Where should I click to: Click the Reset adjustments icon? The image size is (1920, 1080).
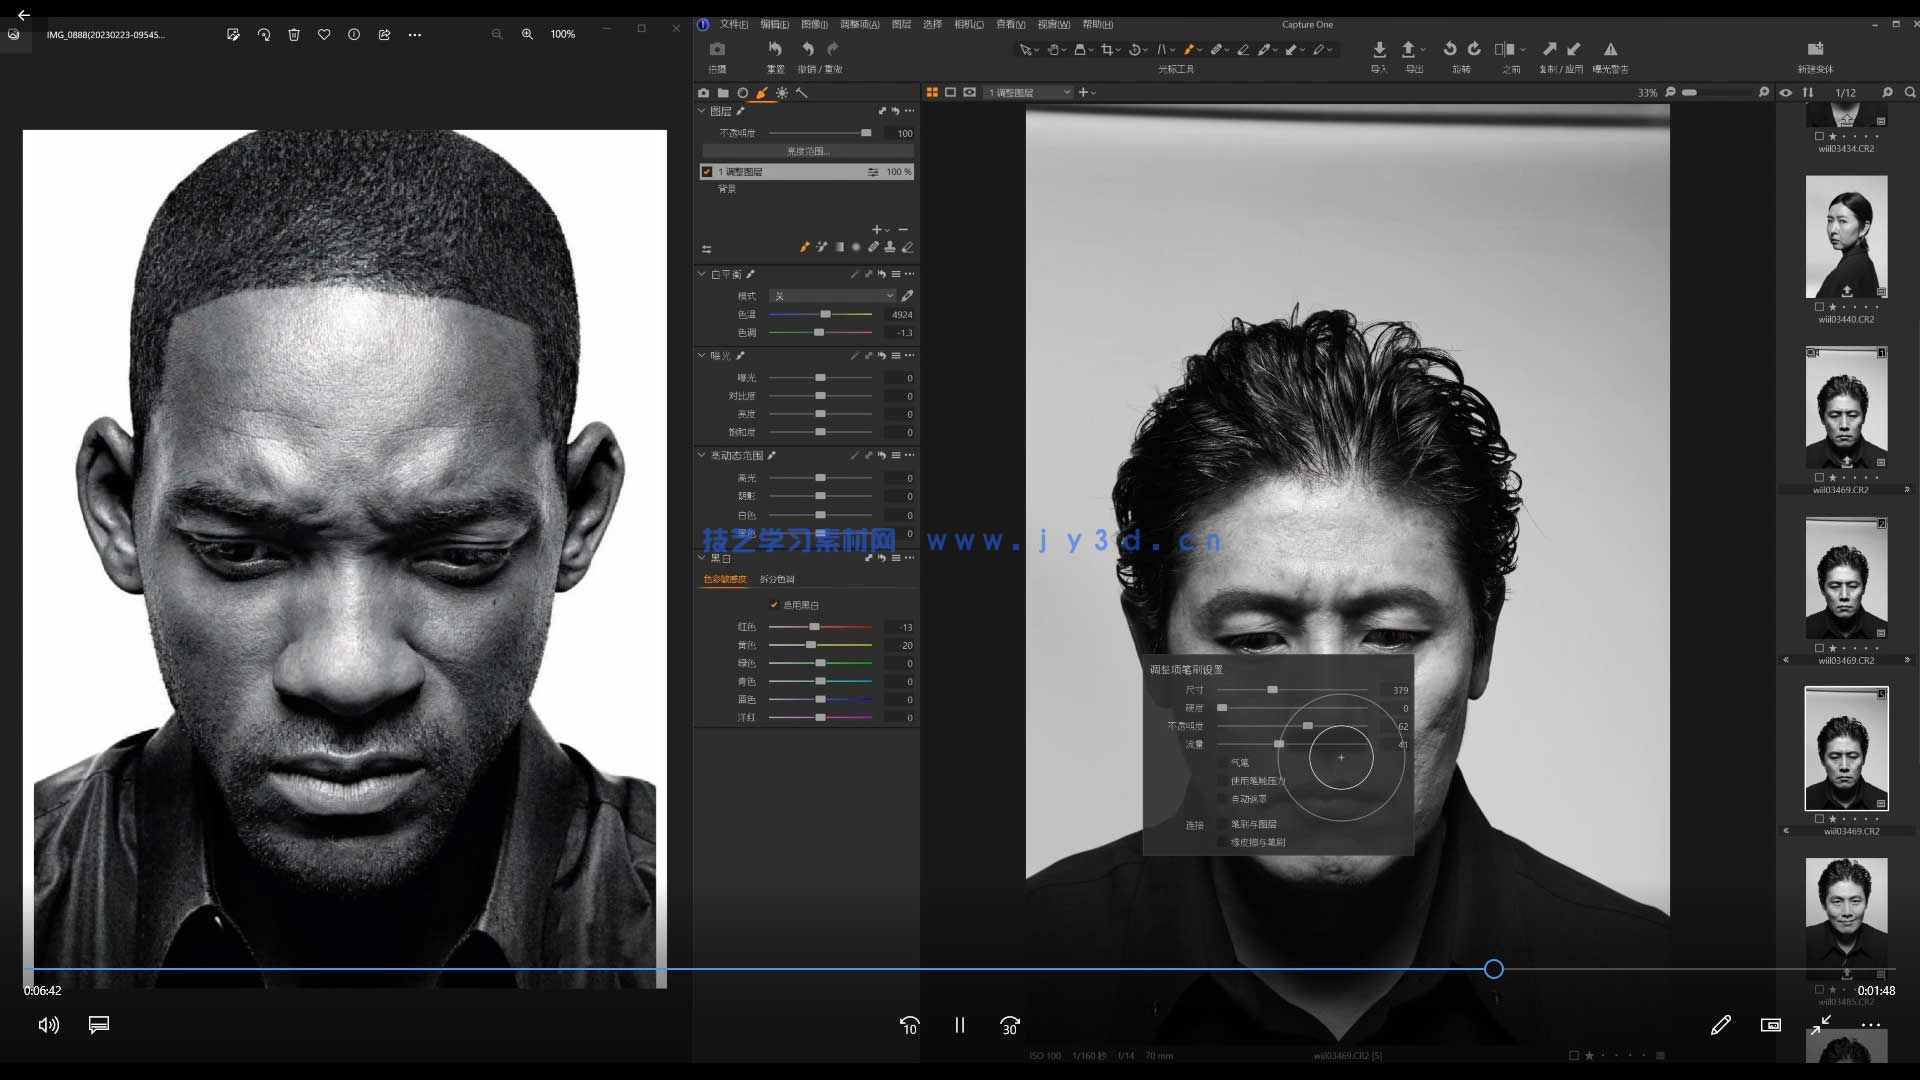click(775, 49)
